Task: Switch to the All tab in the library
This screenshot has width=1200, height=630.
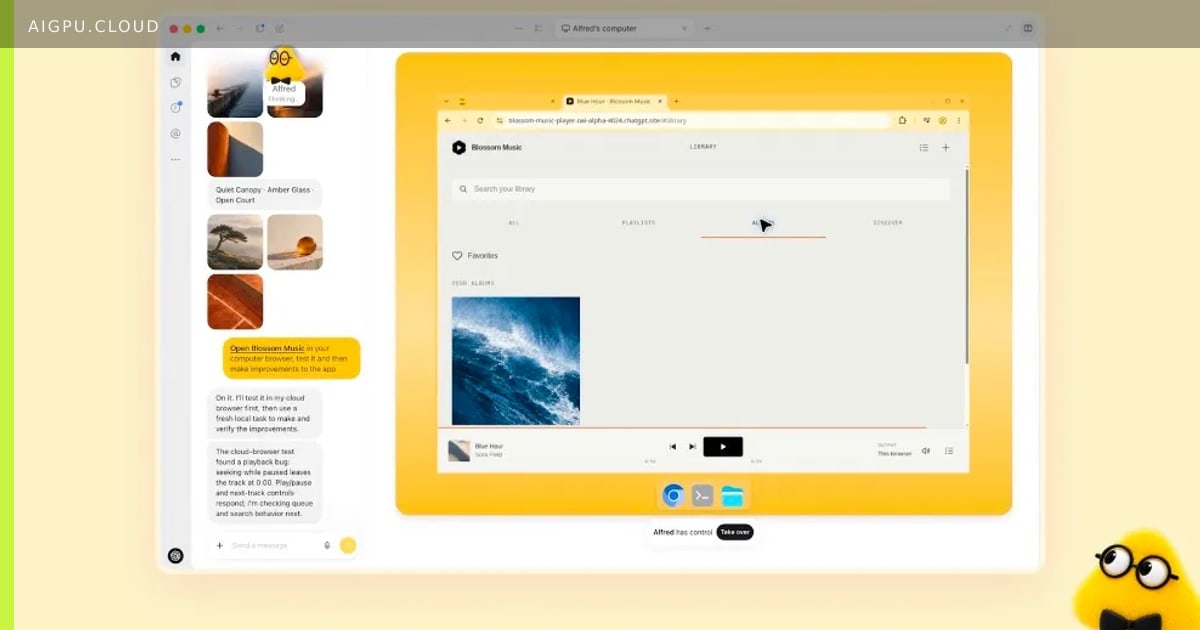Action: pos(514,223)
